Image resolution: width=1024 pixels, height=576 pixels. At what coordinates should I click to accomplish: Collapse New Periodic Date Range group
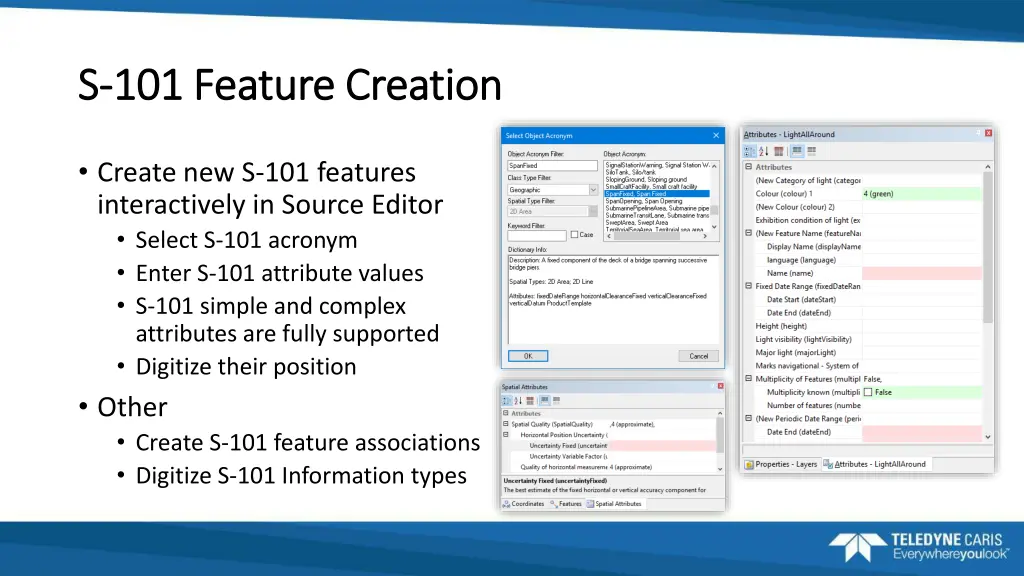click(x=749, y=418)
